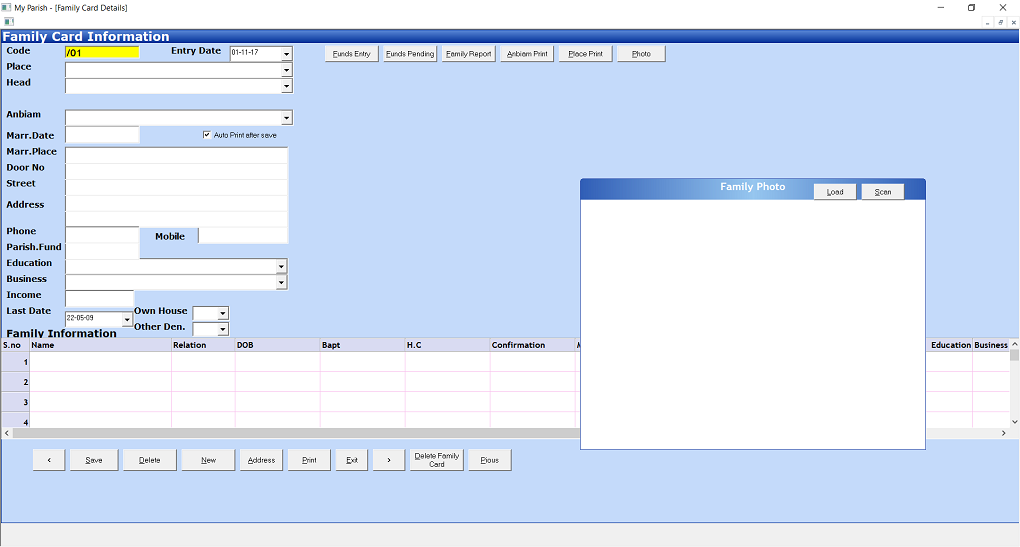Screen dimensions: 1020x547
Task: Click the scroll down arrow of family grid
Action: (1014, 422)
